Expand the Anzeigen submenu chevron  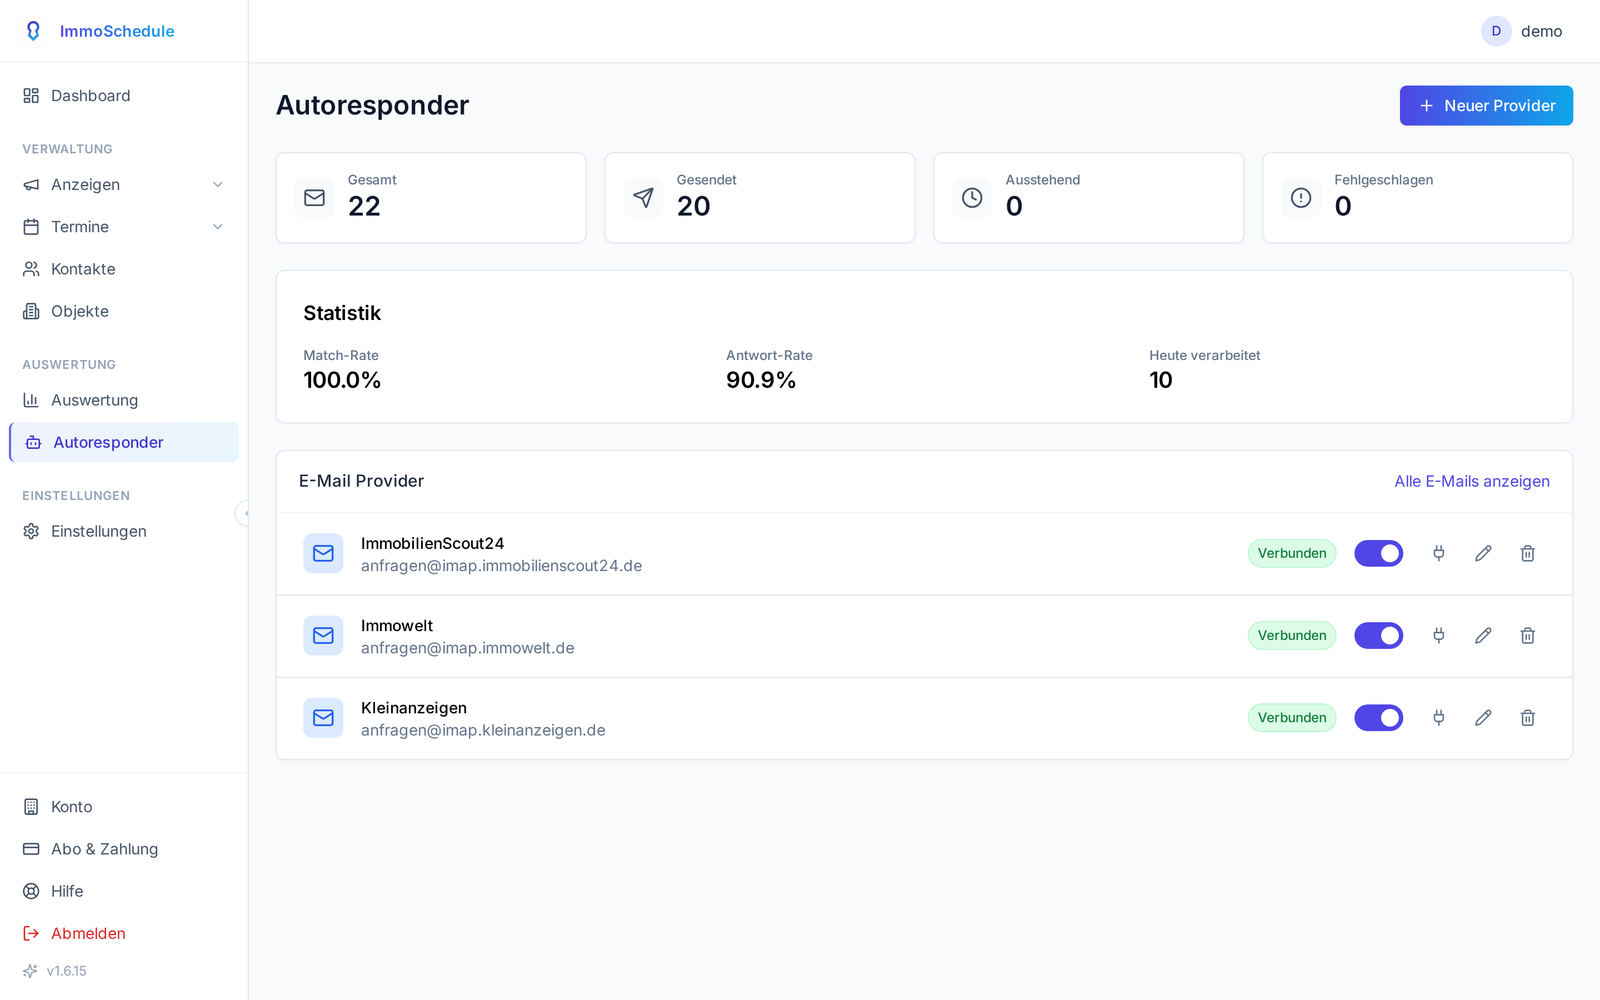click(x=218, y=185)
